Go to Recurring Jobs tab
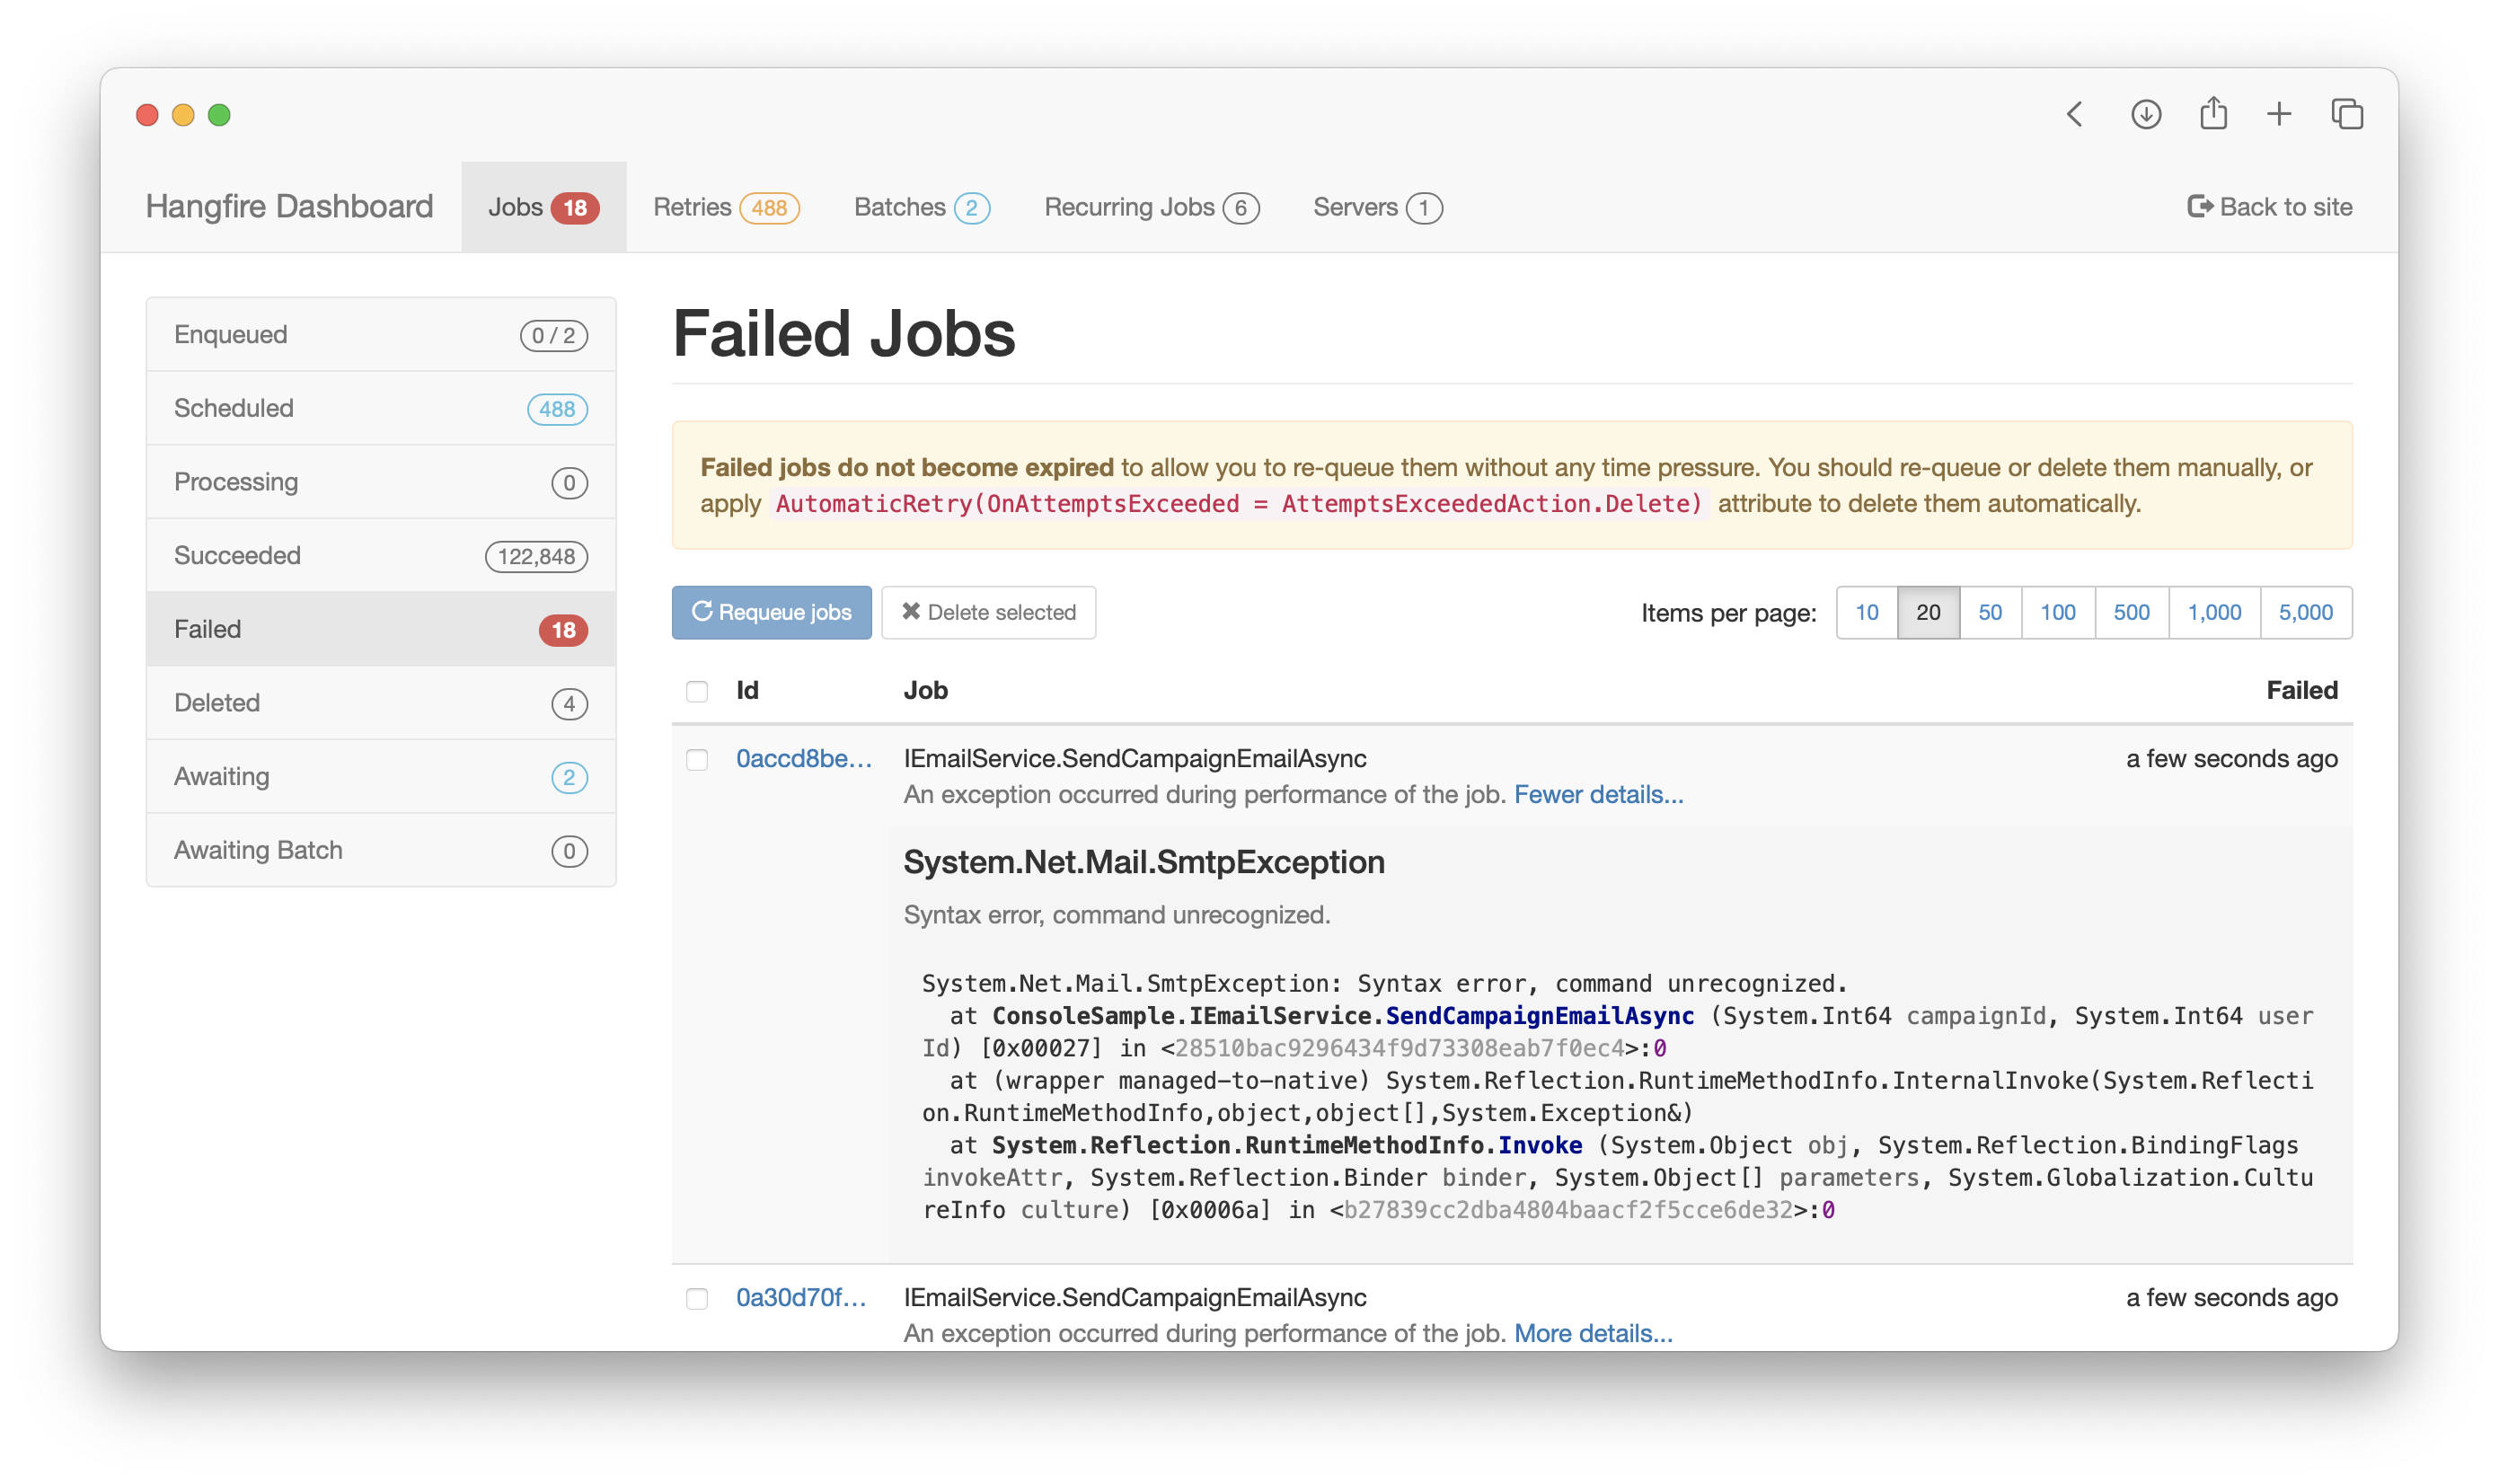Viewport: 2499px width, 1484px height. point(1151,207)
